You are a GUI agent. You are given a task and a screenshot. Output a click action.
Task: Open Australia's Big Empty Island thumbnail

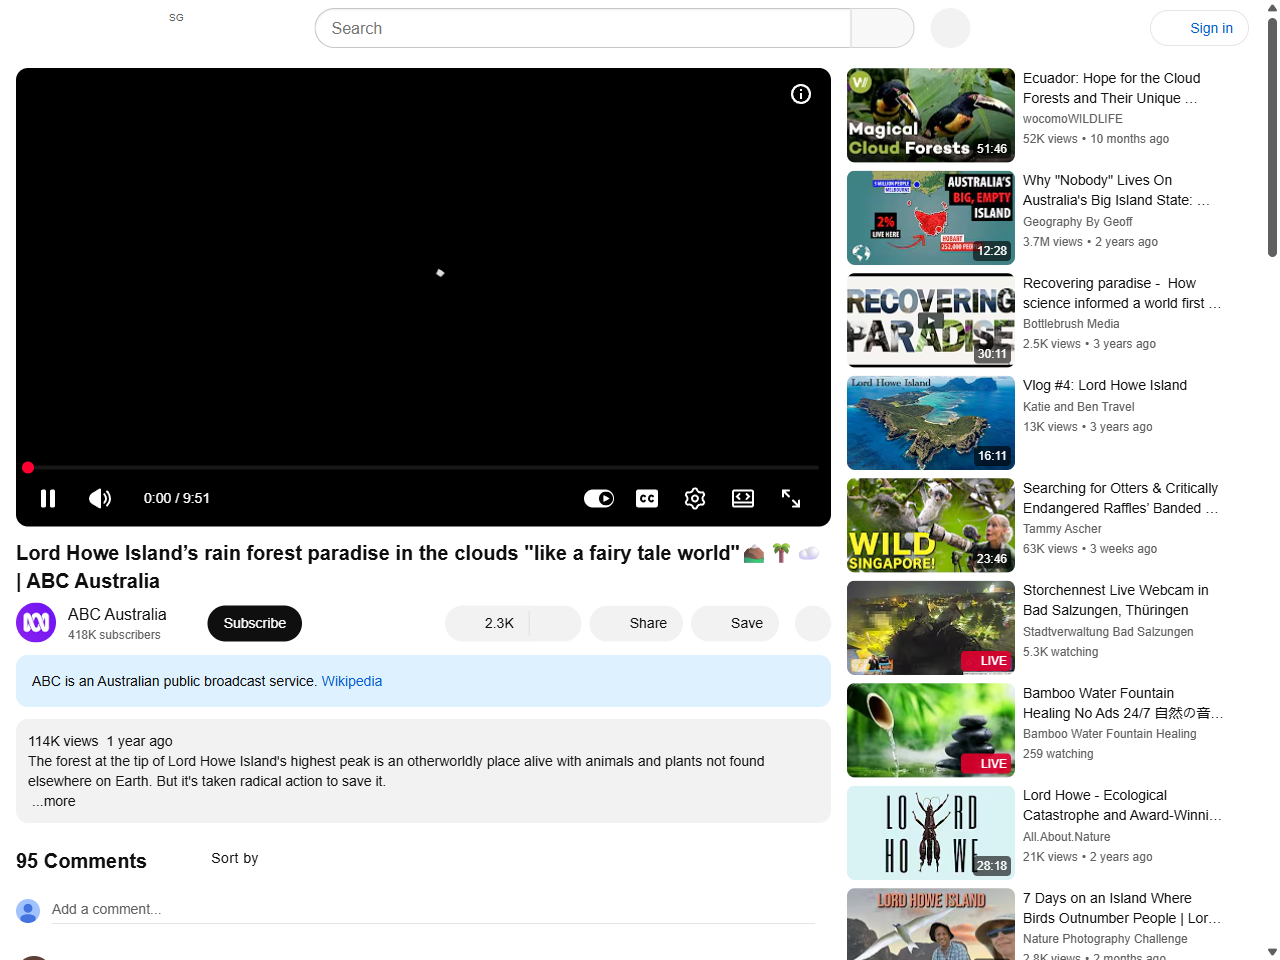coord(931,218)
